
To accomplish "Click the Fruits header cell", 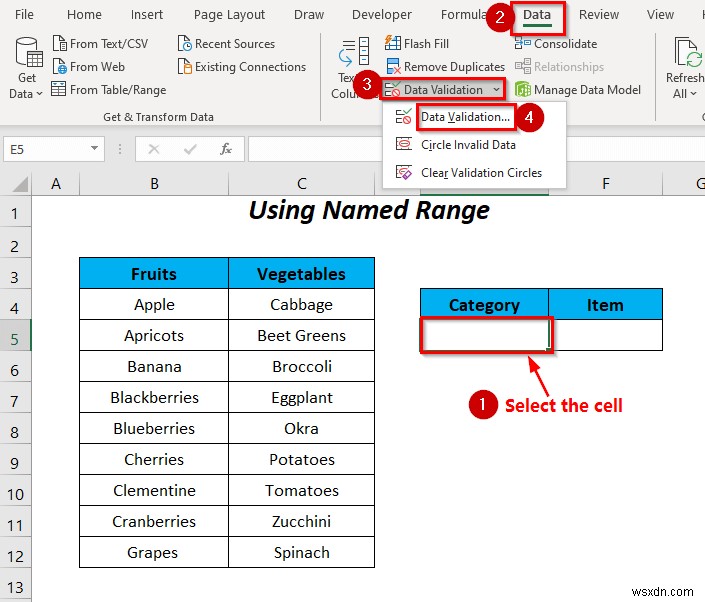I will (x=154, y=273).
